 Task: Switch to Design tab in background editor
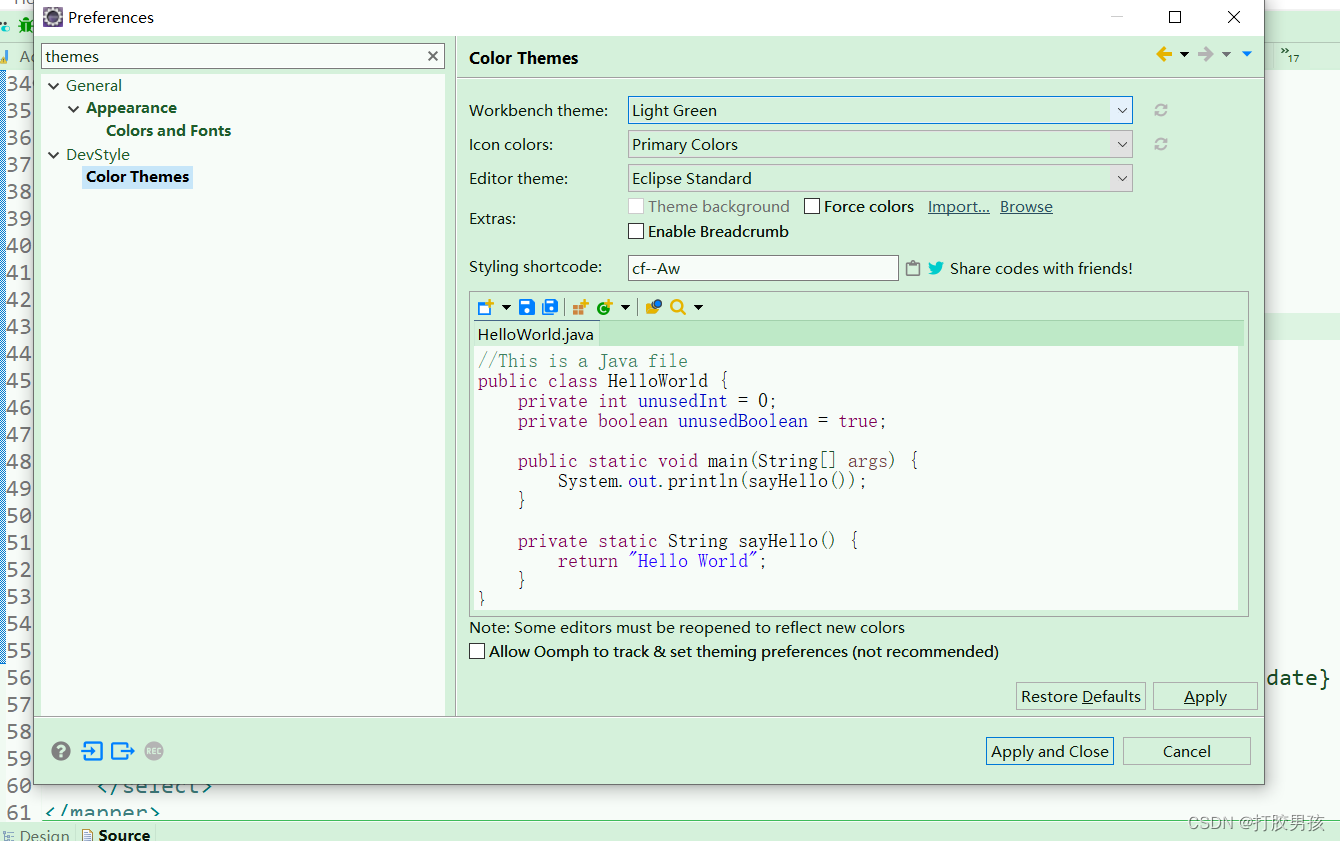tap(36, 833)
